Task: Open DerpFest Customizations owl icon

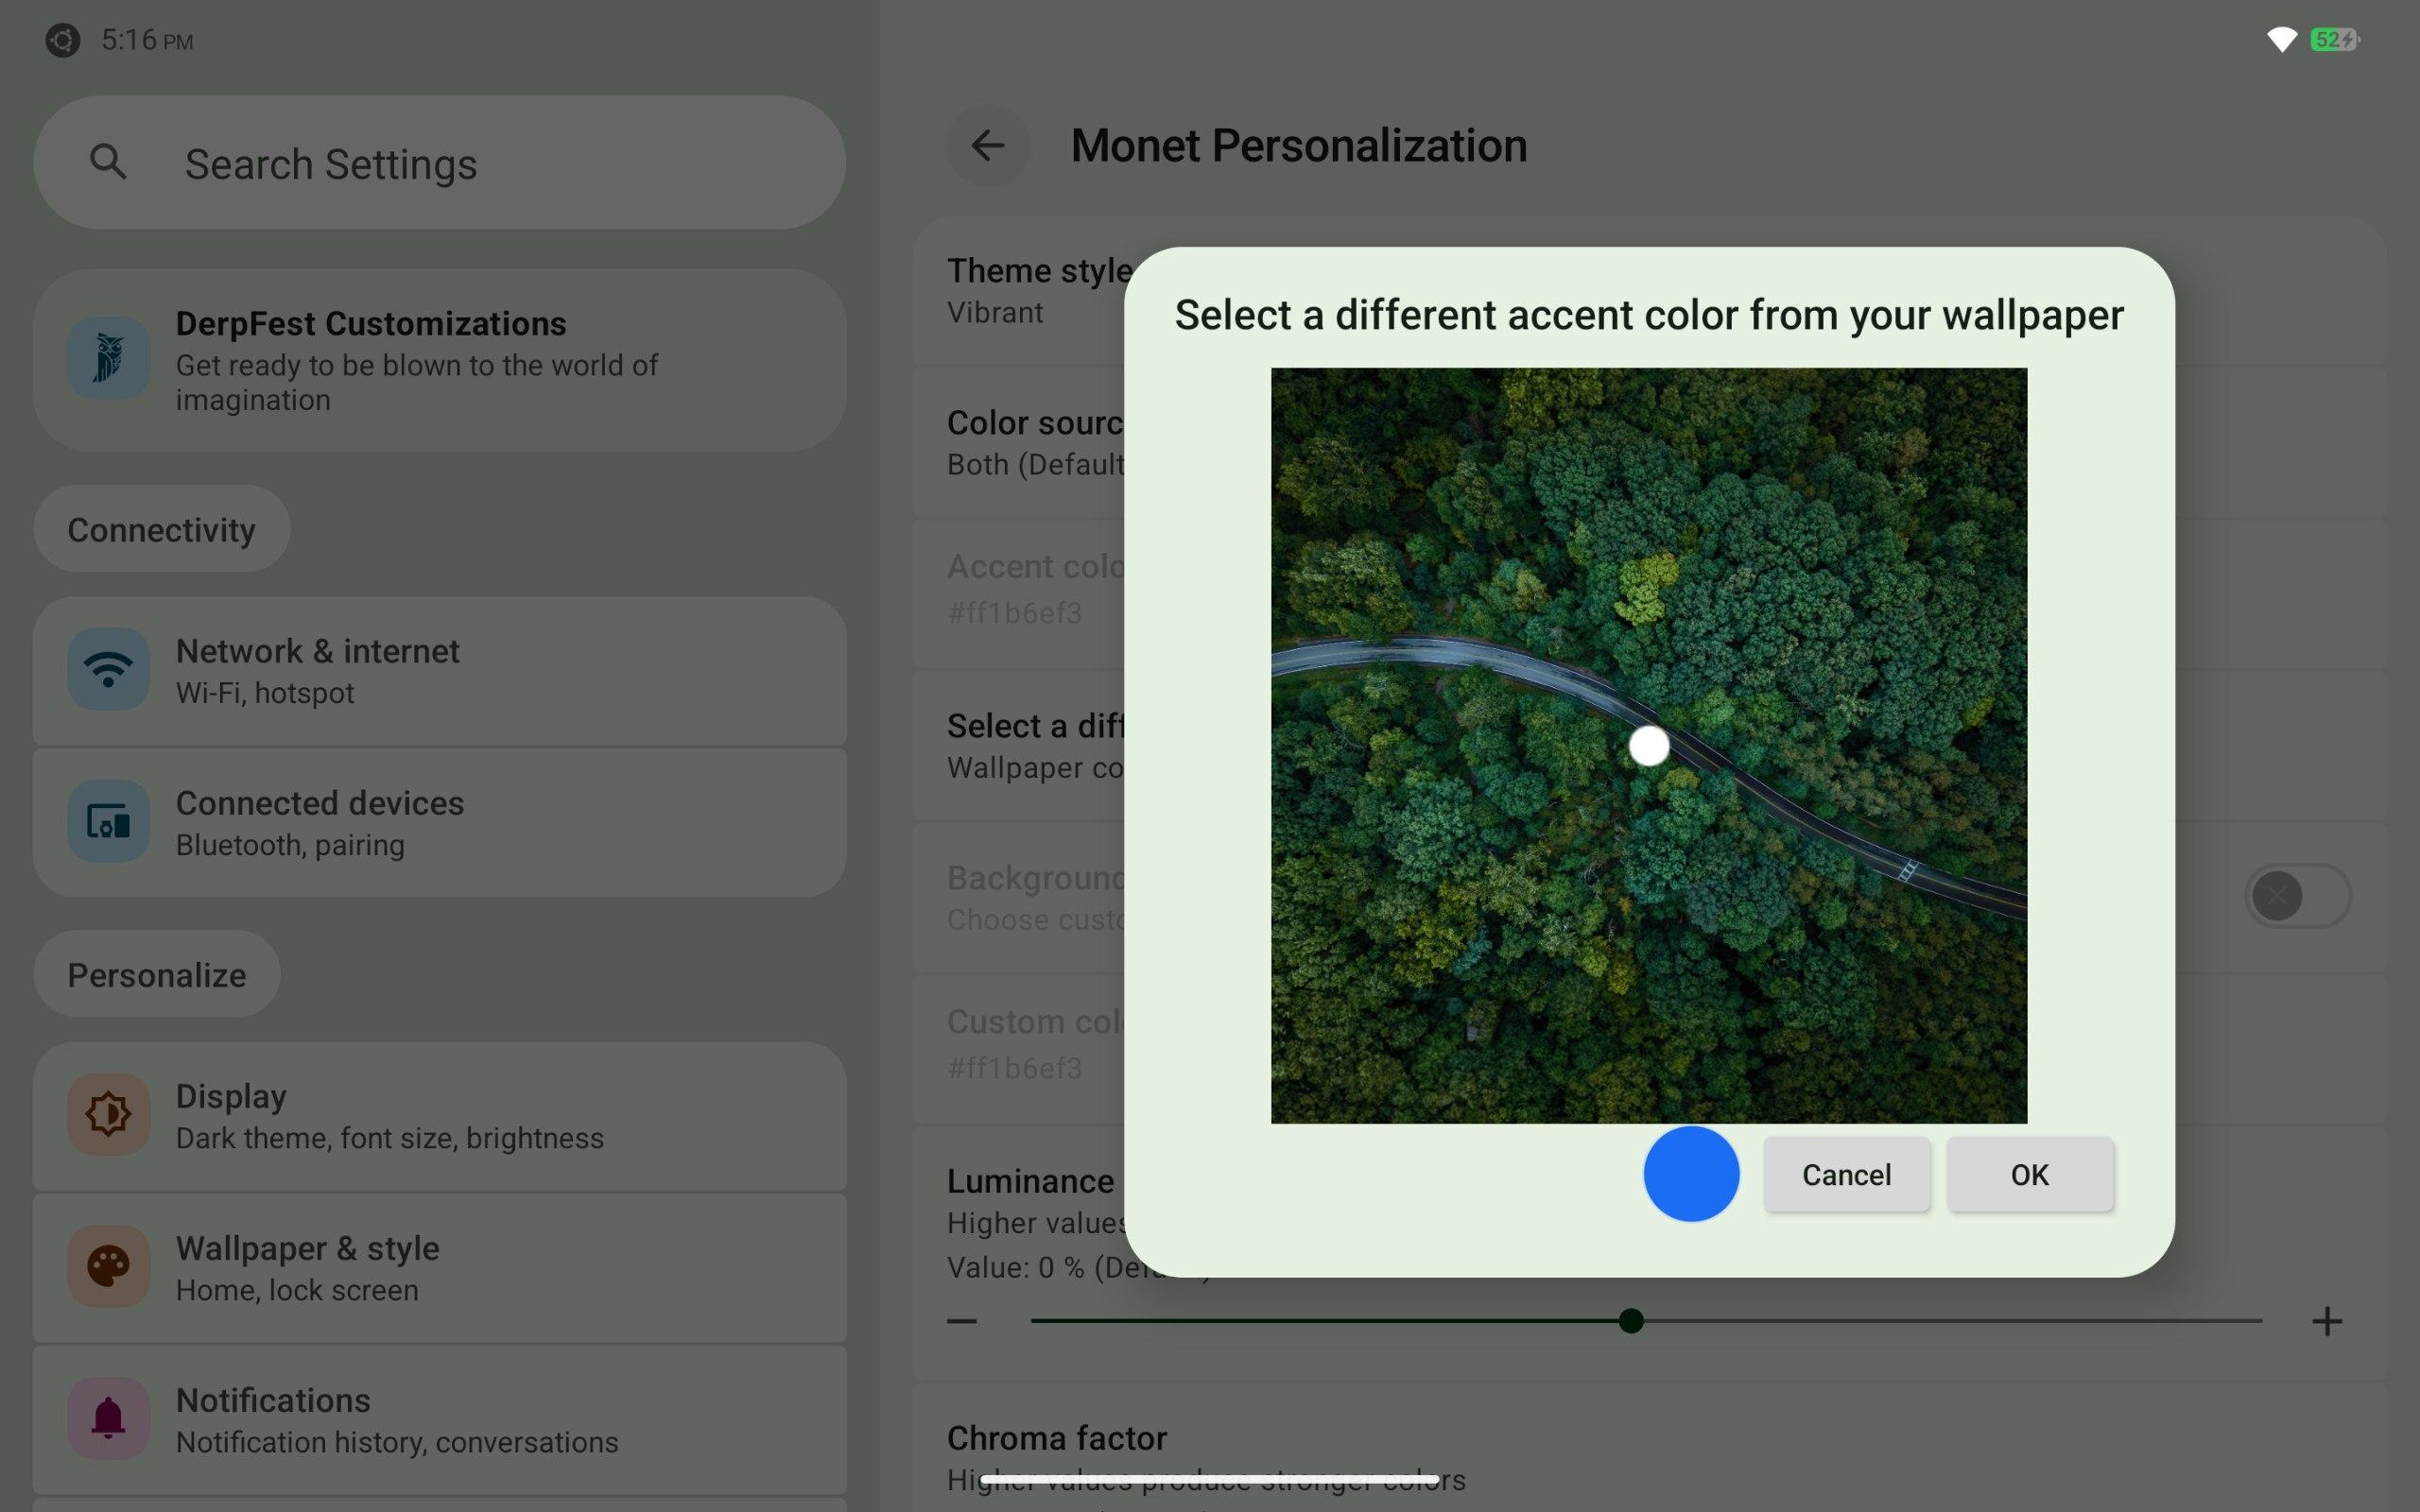Action: 108,358
